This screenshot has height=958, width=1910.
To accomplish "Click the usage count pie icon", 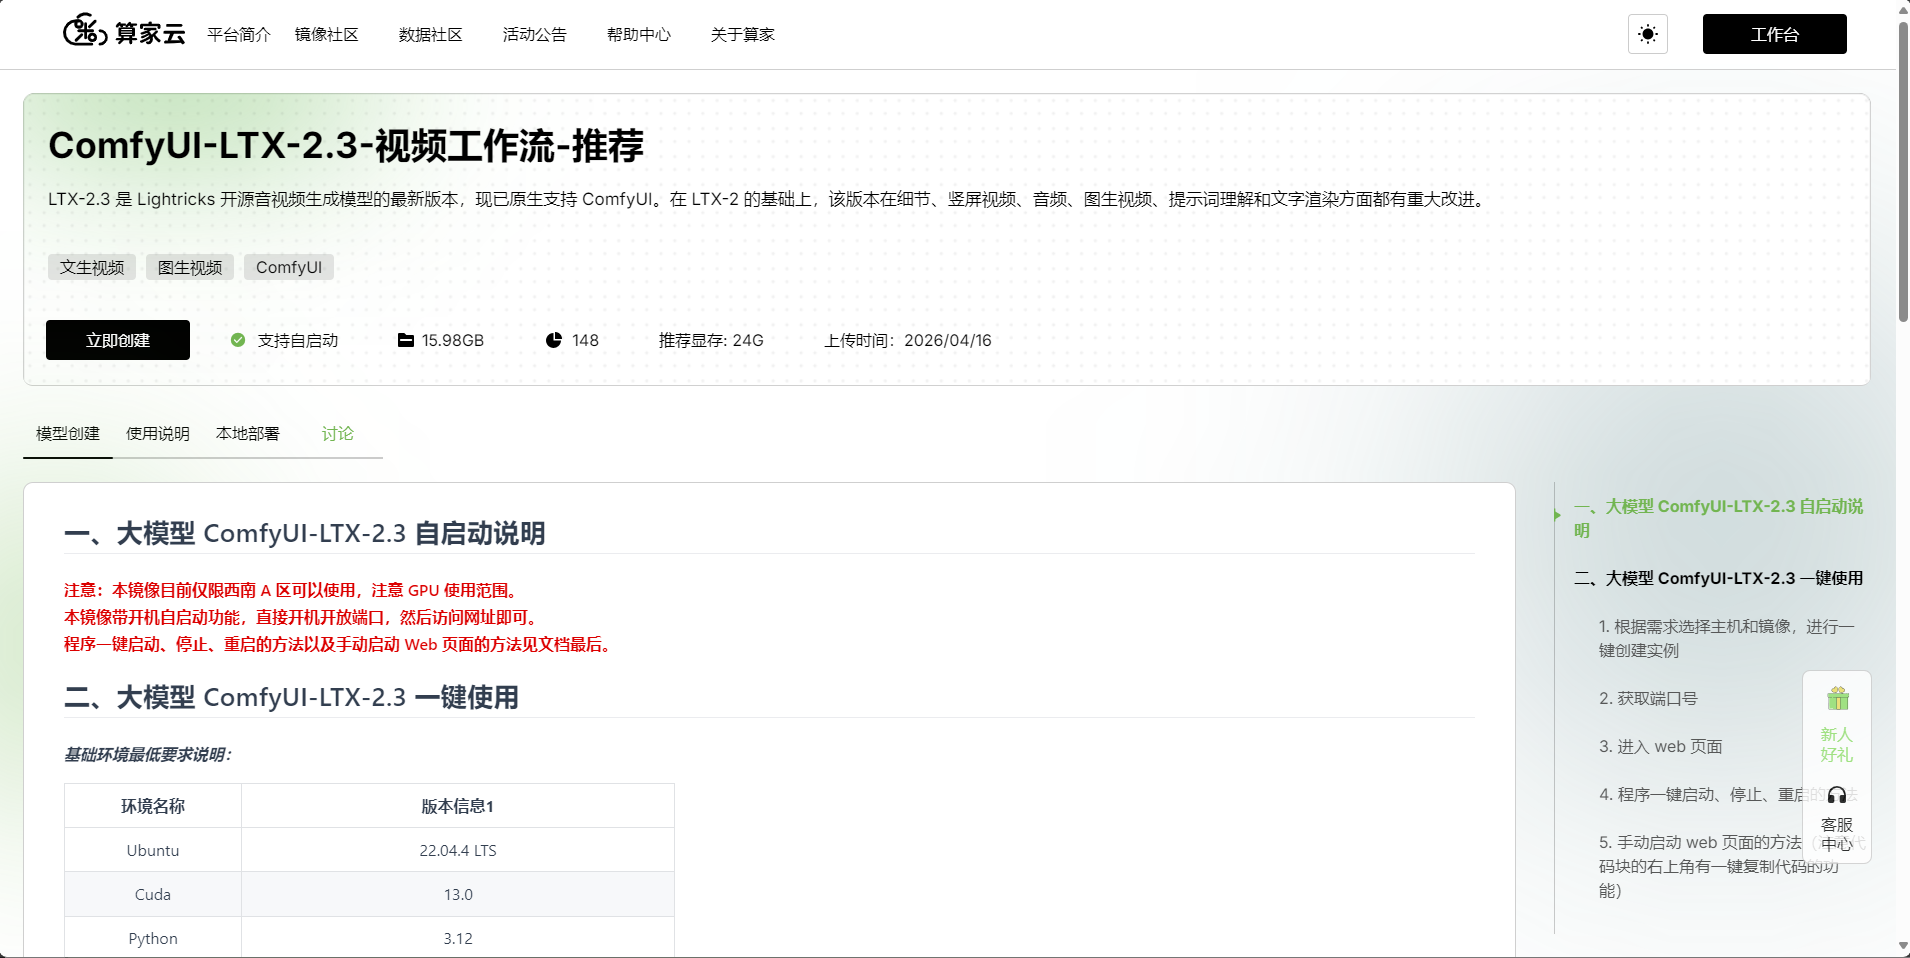I will pyautogui.click(x=554, y=340).
